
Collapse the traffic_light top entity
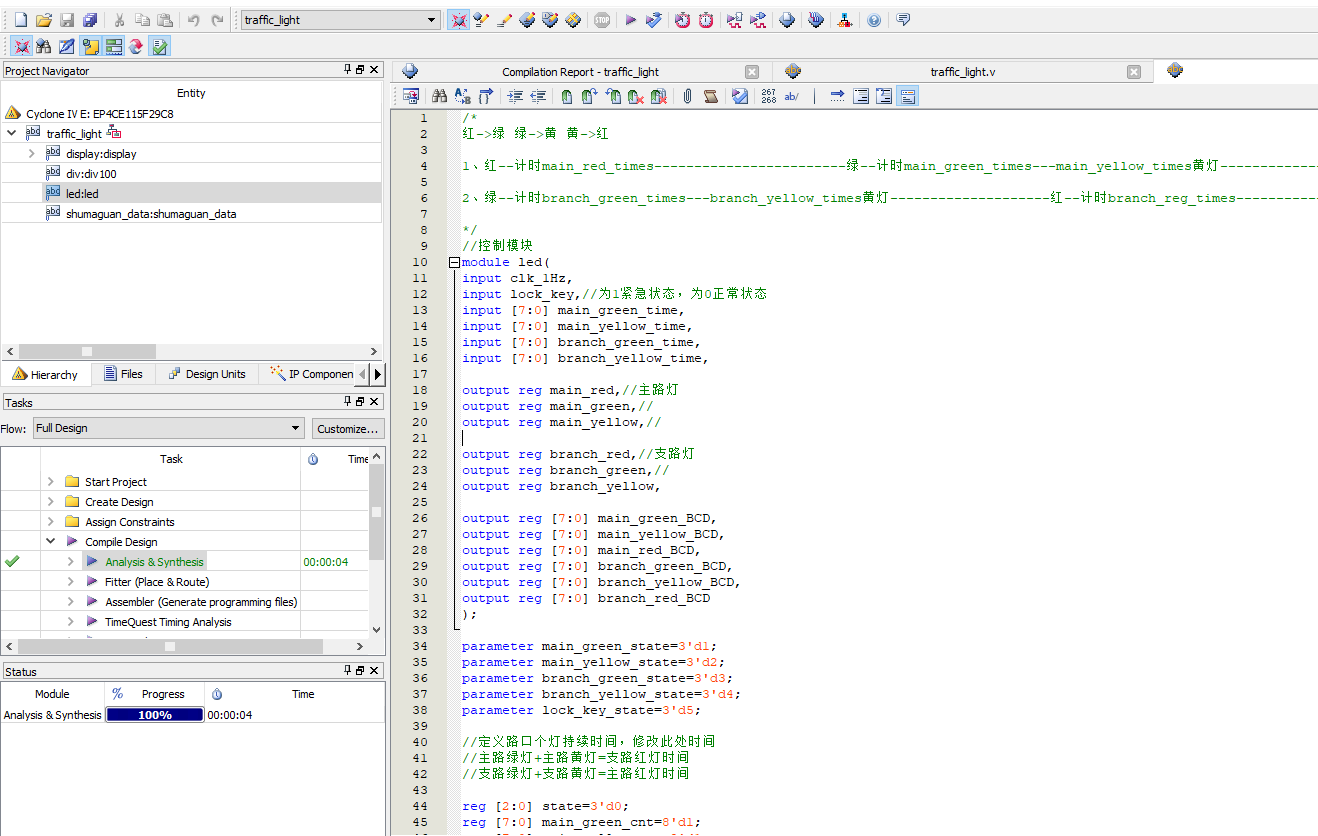12,133
